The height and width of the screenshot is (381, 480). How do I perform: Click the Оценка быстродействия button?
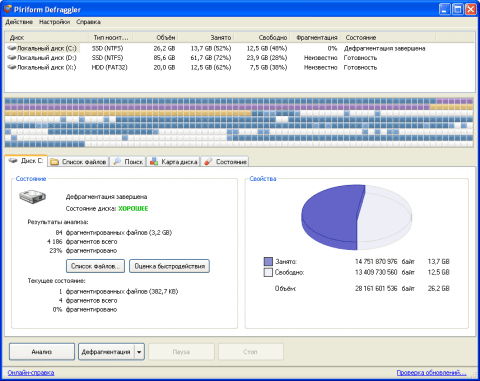[169, 266]
